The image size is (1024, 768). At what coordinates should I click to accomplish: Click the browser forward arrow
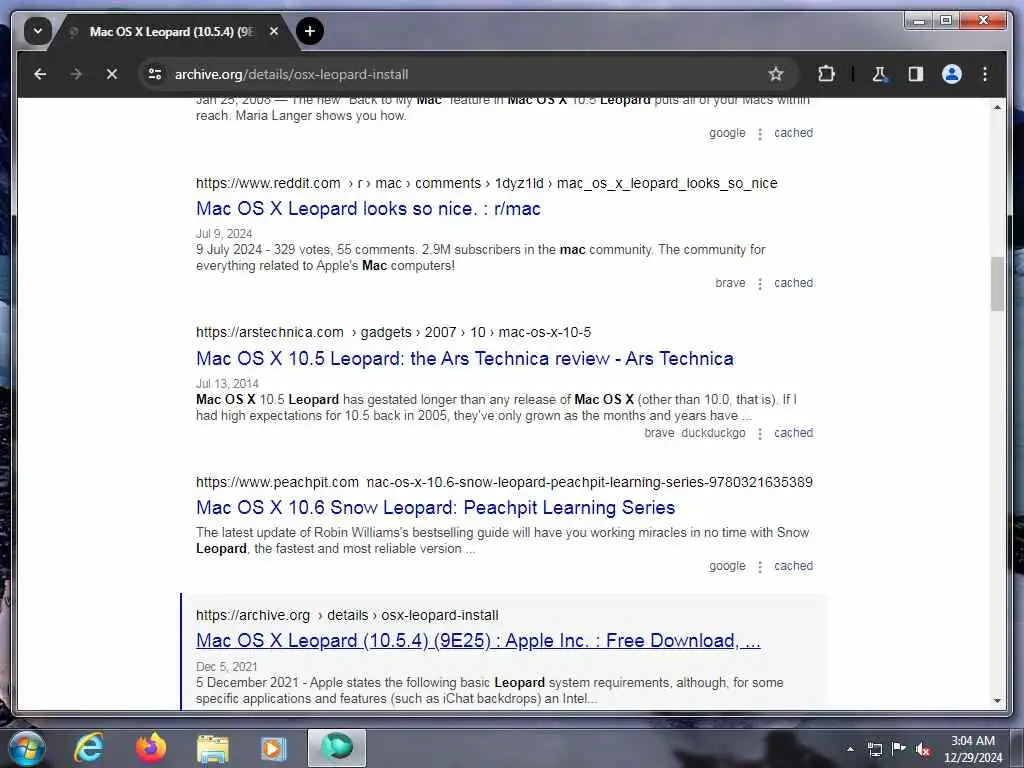[x=76, y=74]
